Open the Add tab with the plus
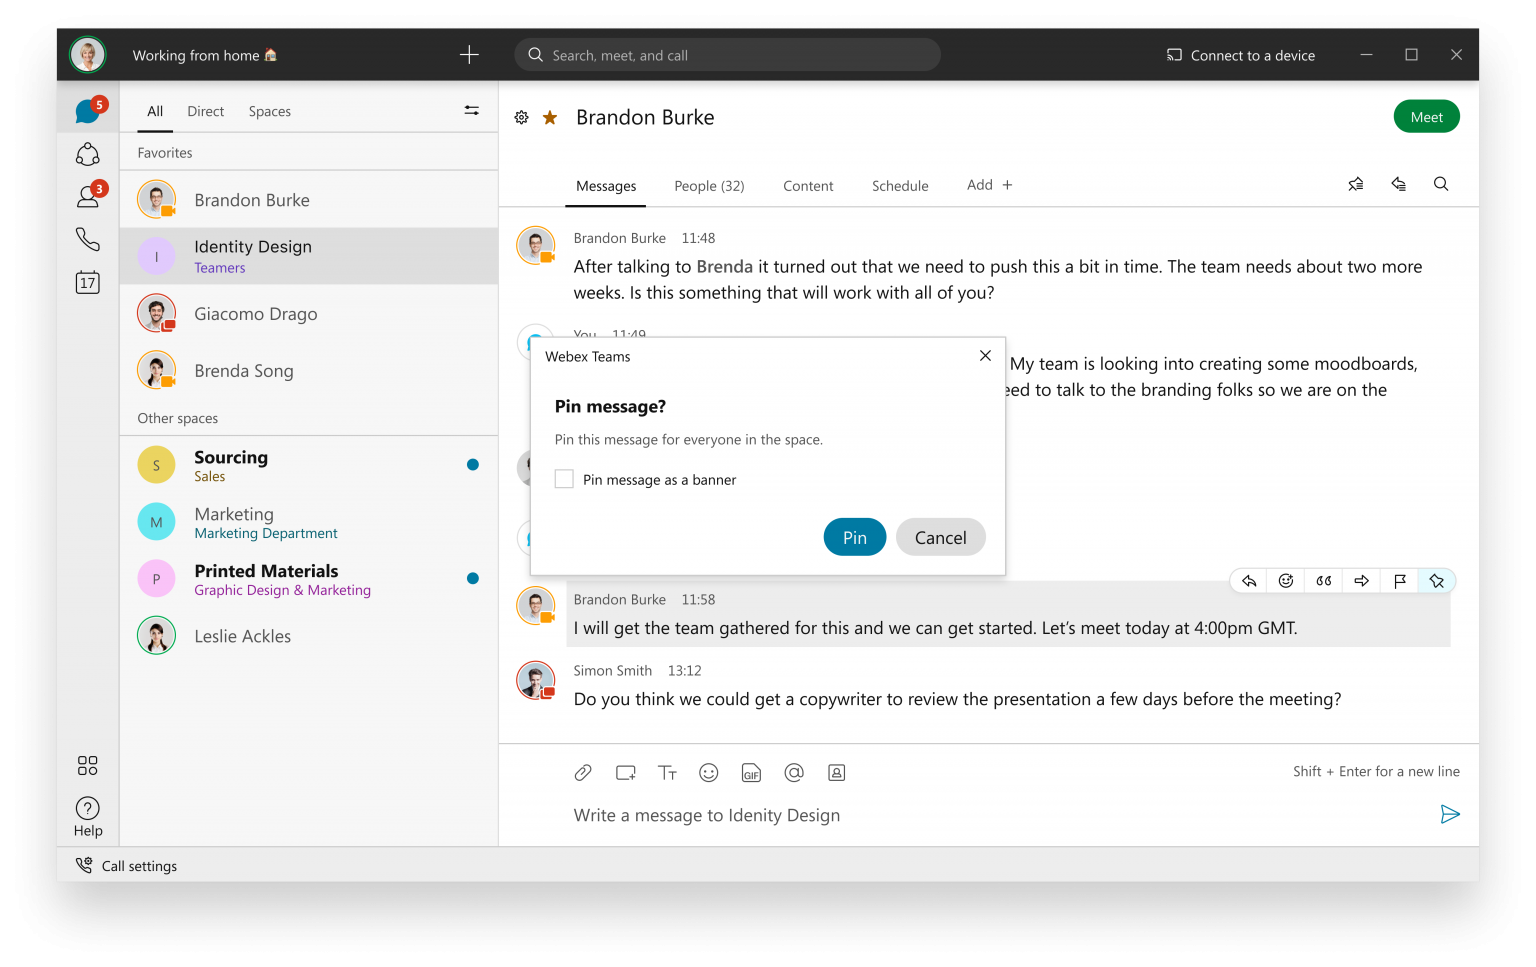 (988, 185)
